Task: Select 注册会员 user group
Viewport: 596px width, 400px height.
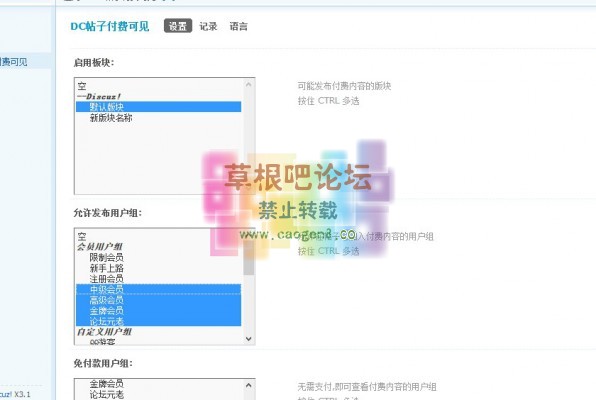Action: (x=159, y=279)
